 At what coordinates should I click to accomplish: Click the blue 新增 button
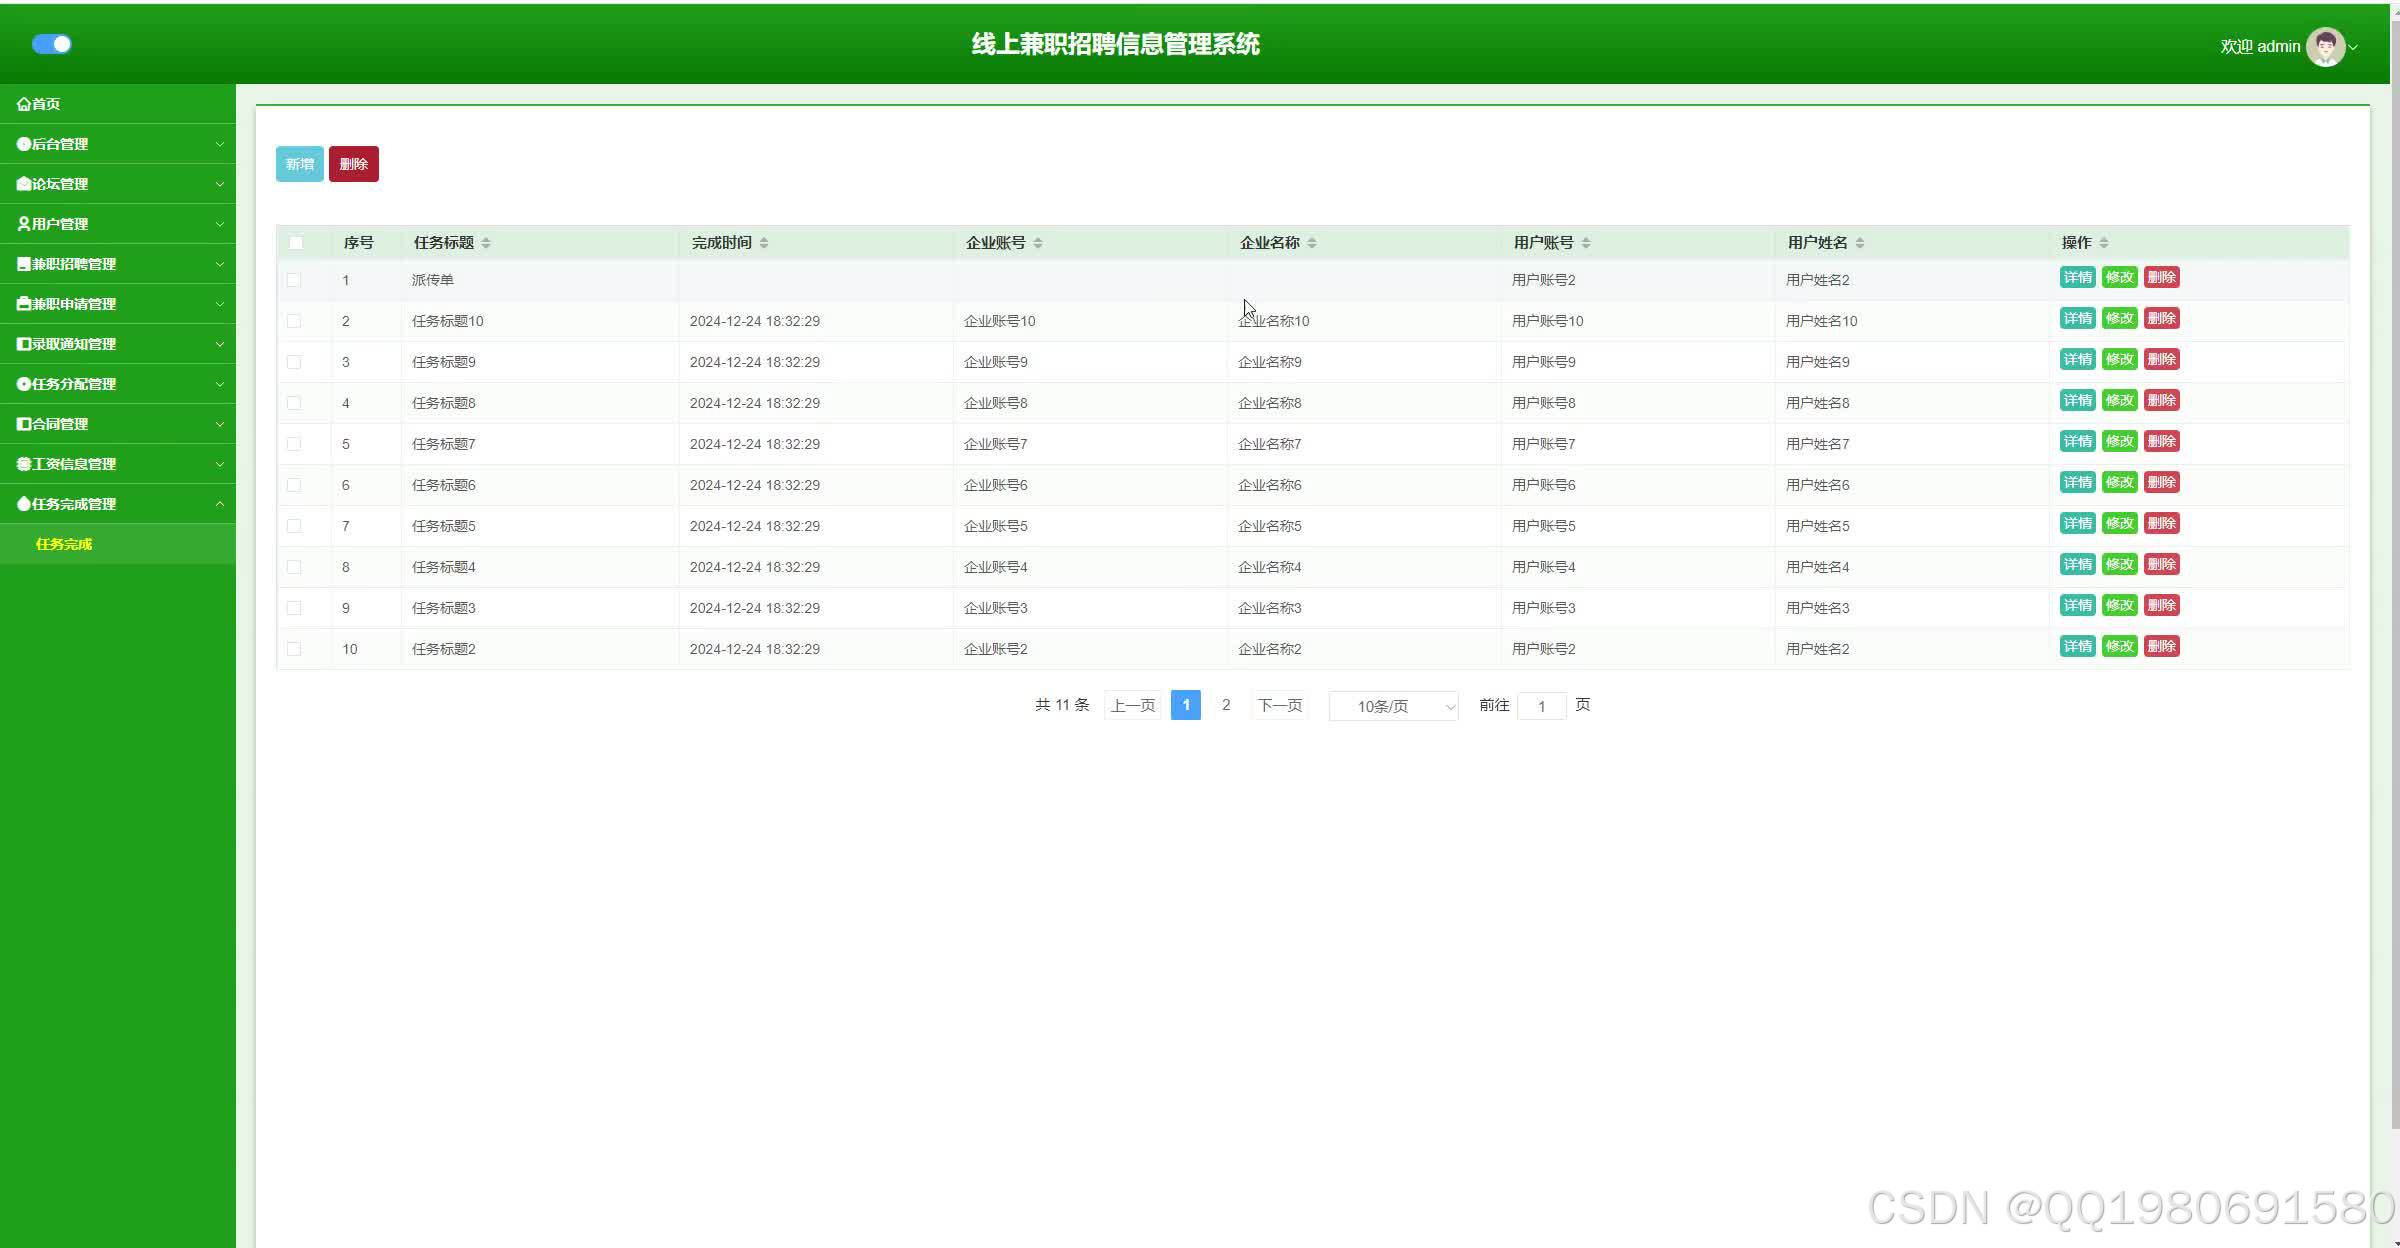pyautogui.click(x=299, y=164)
